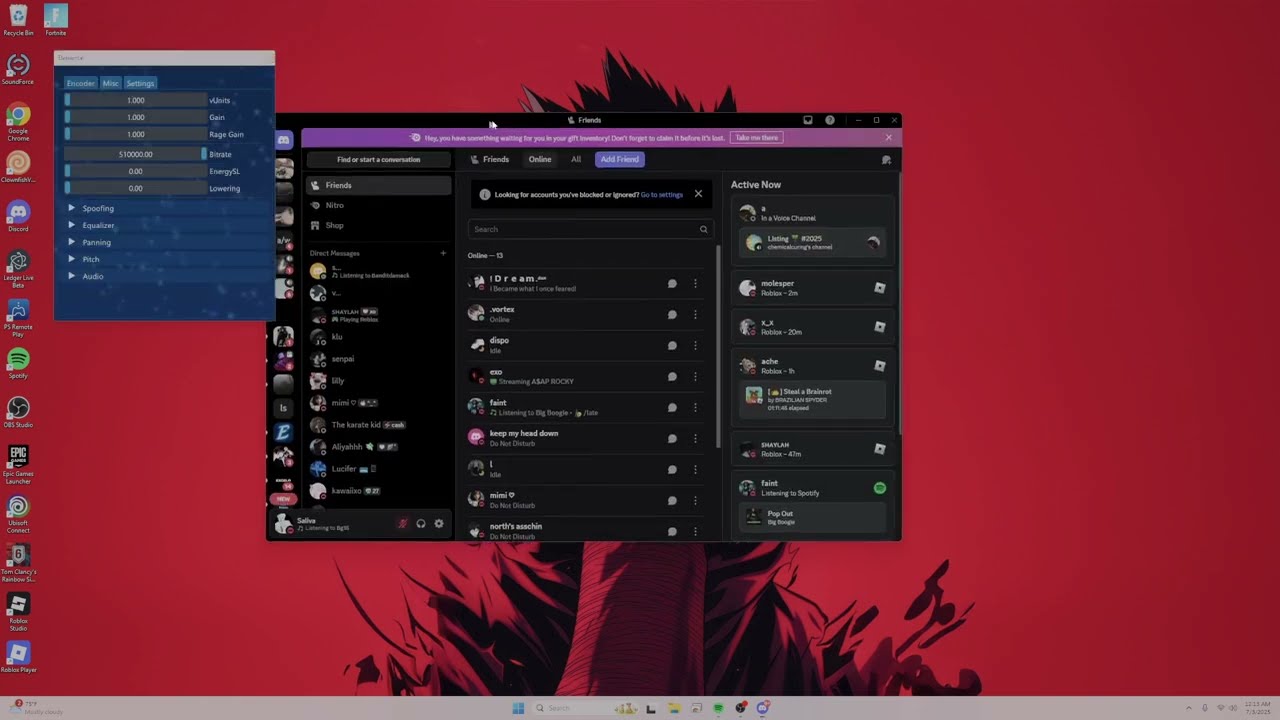Open more options for .vortex
This screenshot has width=1280, height=720.
(696, 314)
